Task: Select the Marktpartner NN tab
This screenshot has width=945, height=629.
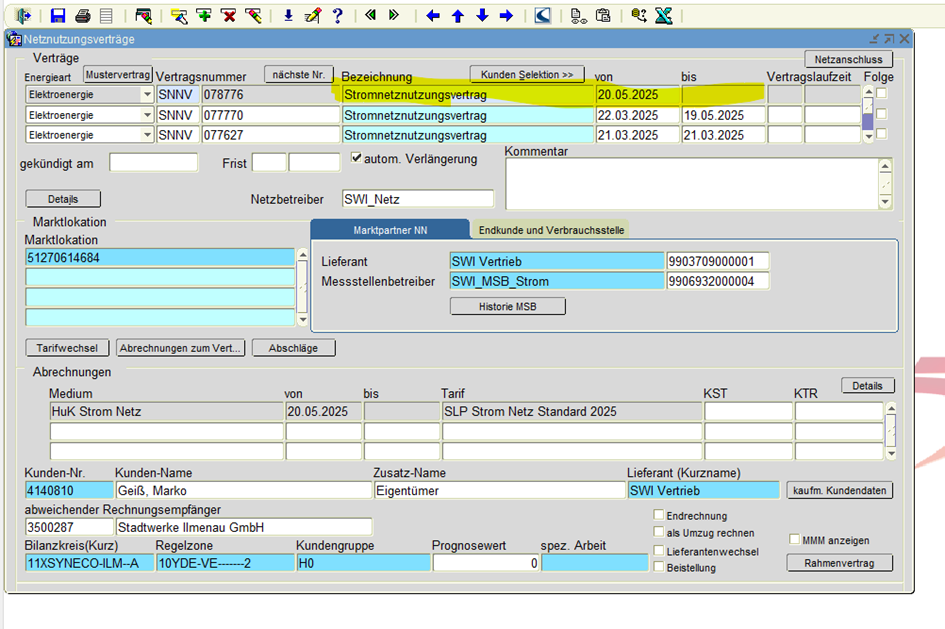Action: coord(389,230)
